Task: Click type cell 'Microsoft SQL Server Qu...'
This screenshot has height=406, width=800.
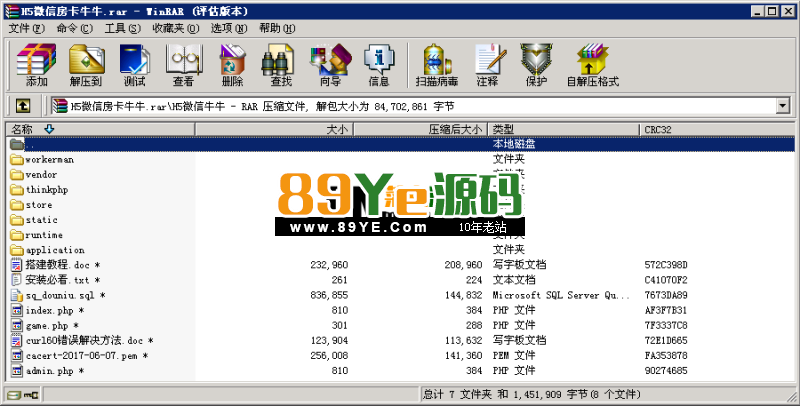Action: tap(561, 295)
